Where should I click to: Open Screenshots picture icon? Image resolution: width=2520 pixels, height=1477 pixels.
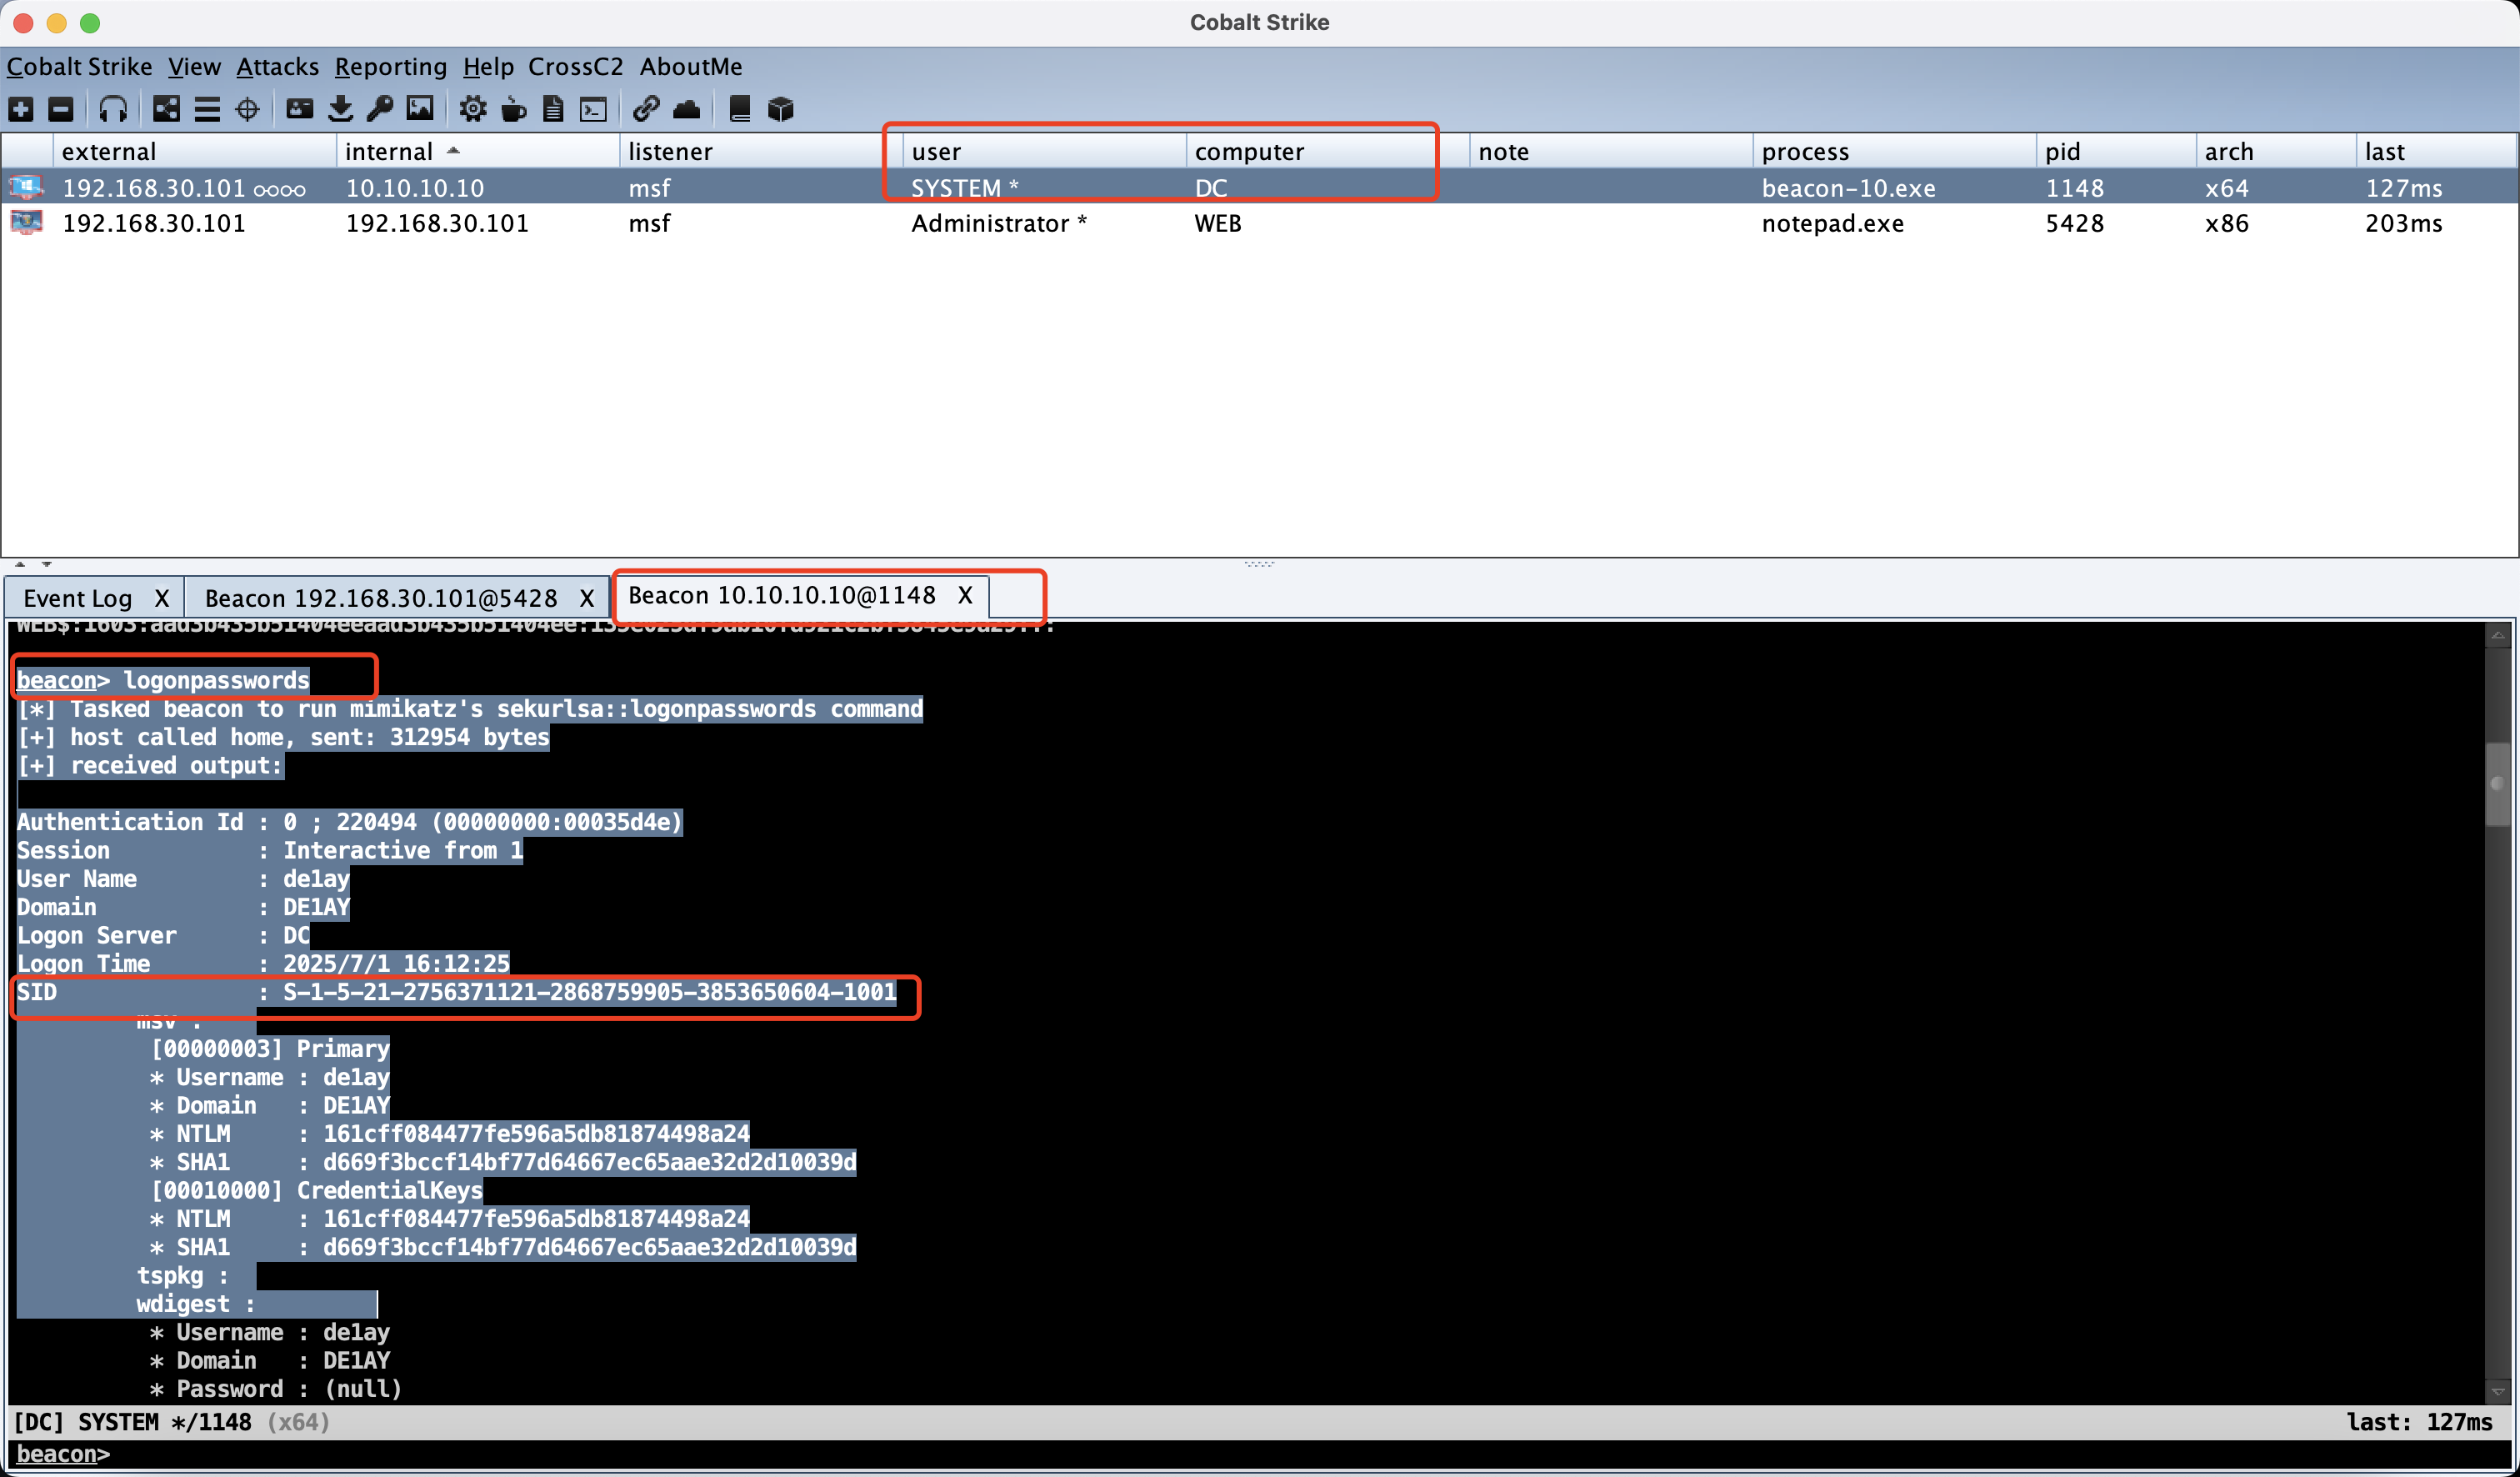420,109
